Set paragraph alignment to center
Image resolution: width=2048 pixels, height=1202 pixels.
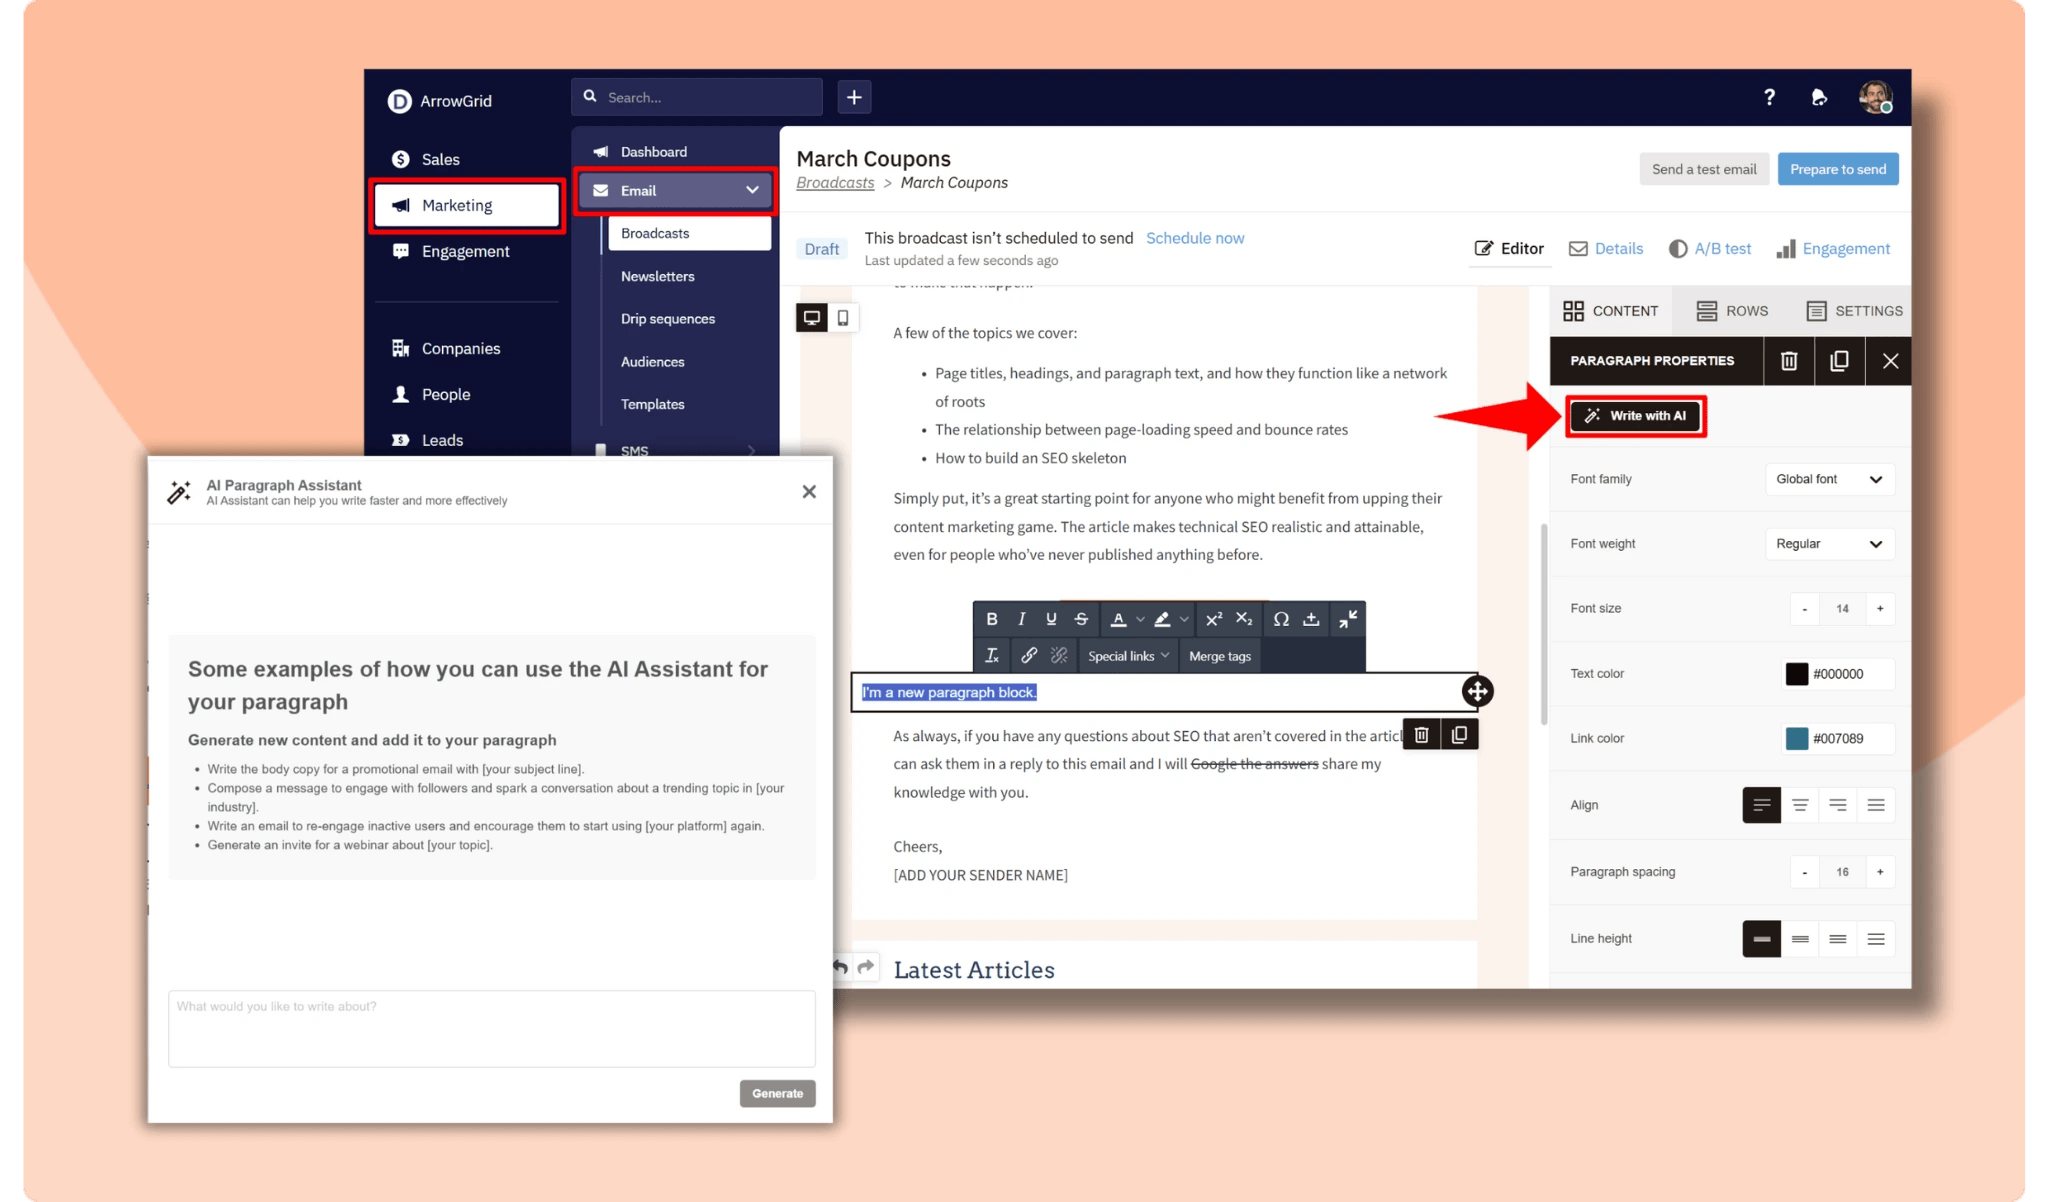tap(1800, 805)
